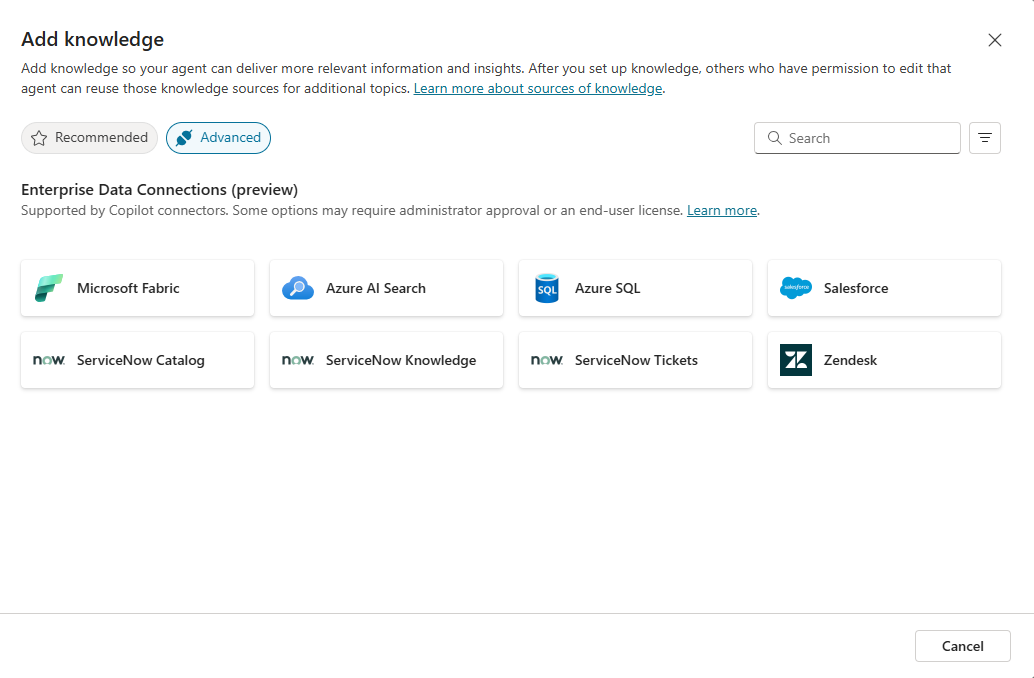This screenshot has width=1034, height=678.
Task: Select the Advanced tab
Action: pyautogui.click(x=218, y=138)
